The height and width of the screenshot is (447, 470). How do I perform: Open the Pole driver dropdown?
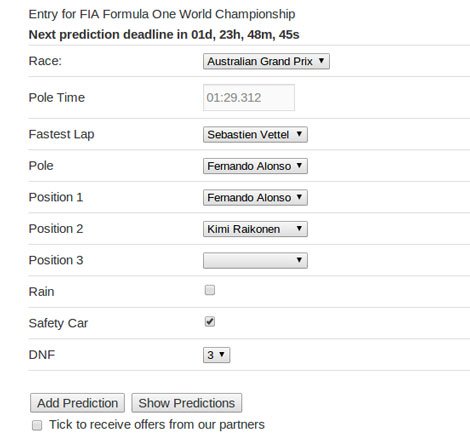coord(255,166)
